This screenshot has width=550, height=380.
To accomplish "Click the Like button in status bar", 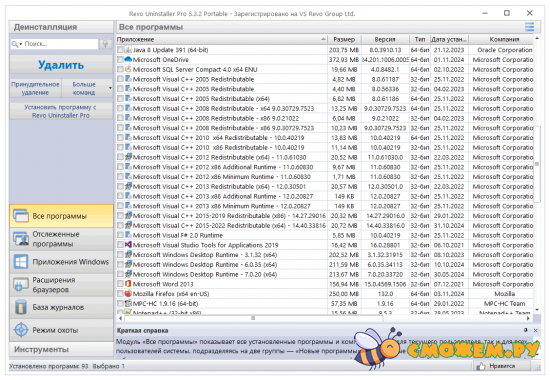I will click(502, 366).
